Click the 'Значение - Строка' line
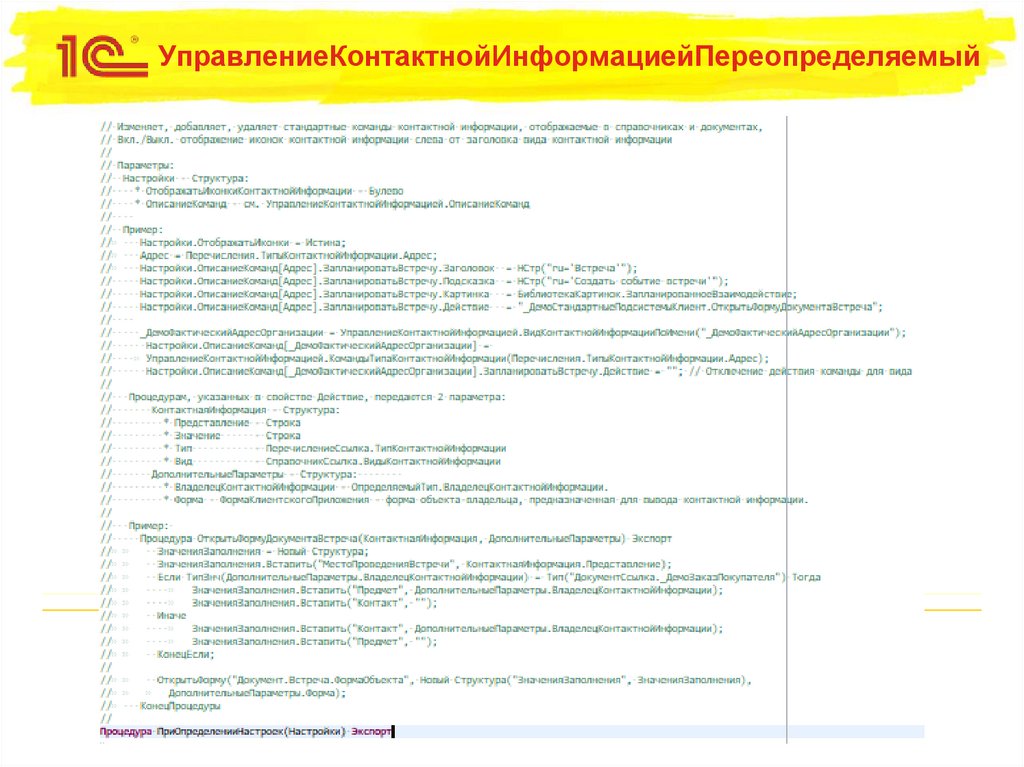Viewport: 1024px width, 767px height. [x=200, y=435]
